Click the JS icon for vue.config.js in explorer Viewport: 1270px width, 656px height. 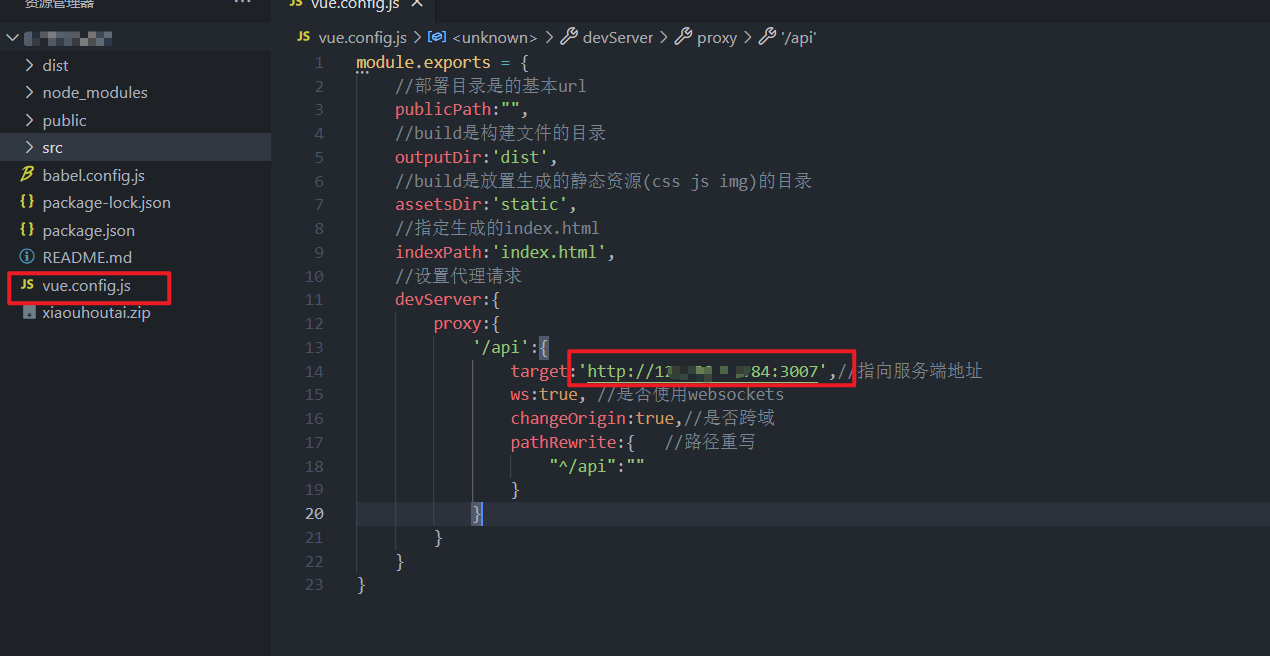click(27, 285)
